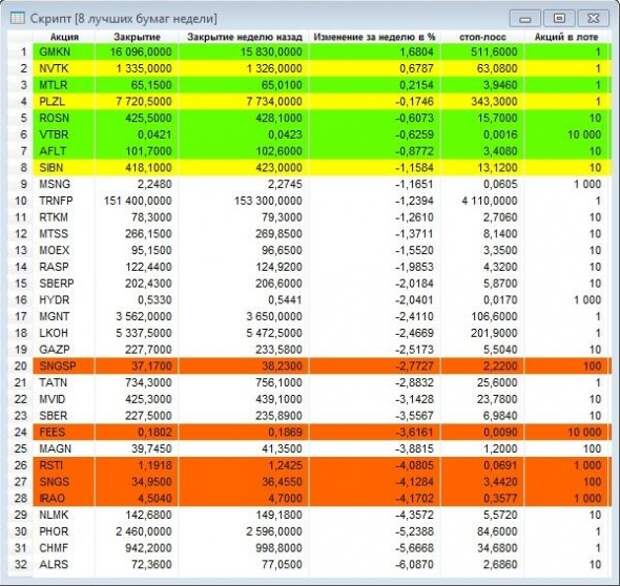Click the стоп-лосс column header
This screenshot has height=586, width=620.
[482, 37]
